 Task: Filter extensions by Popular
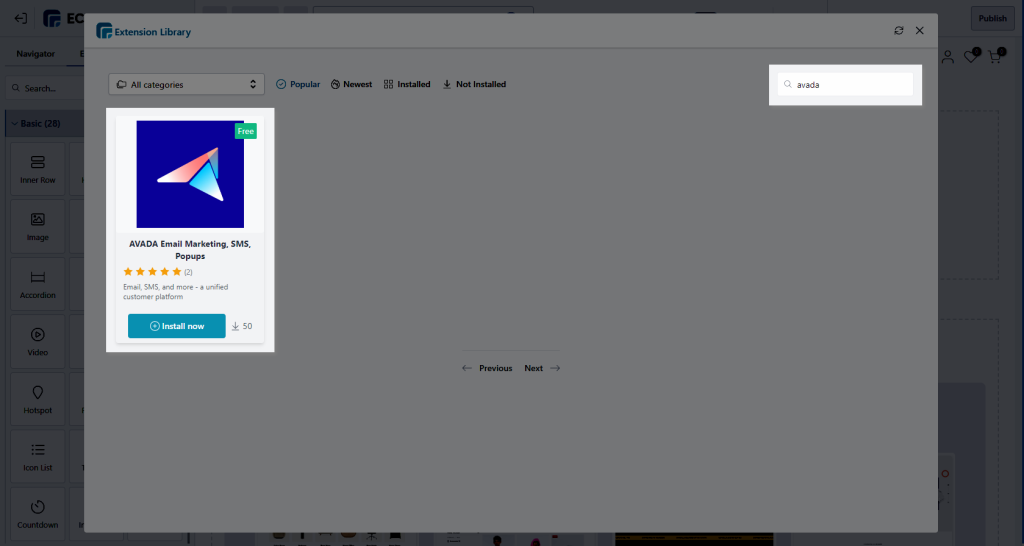(x=298, y=84)
